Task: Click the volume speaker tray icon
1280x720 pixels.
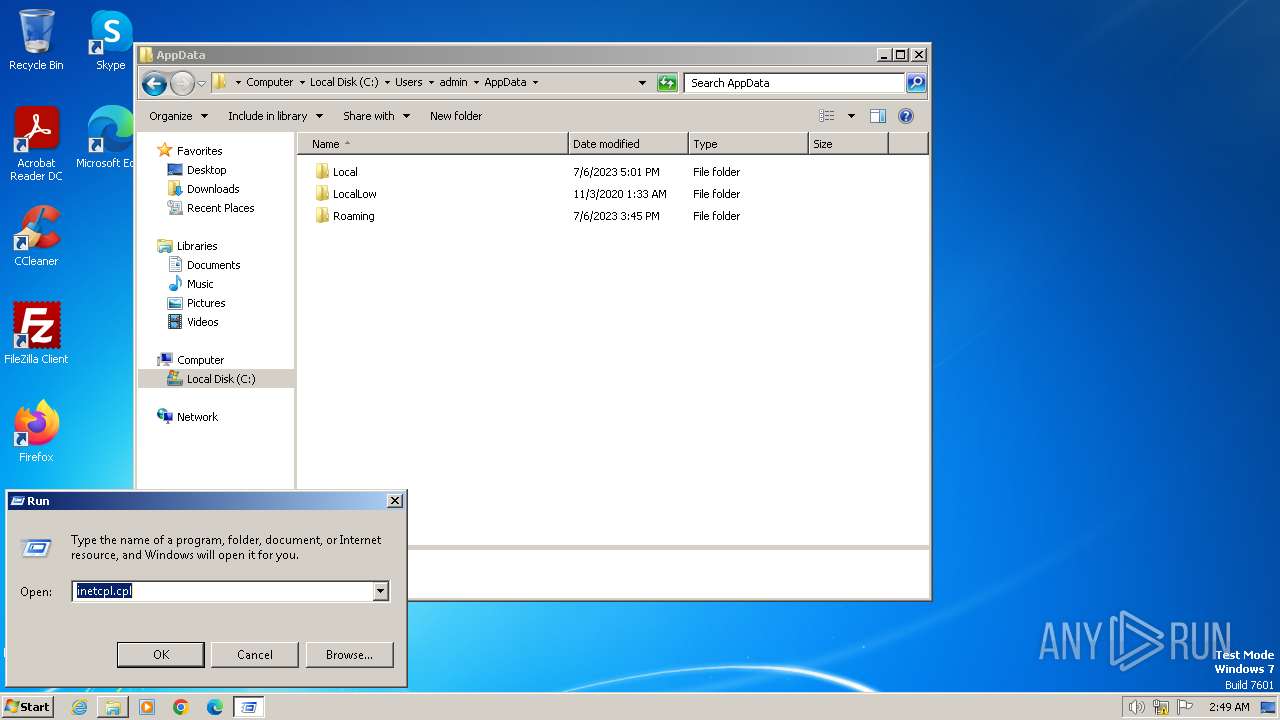Action: coord(1136,707)
